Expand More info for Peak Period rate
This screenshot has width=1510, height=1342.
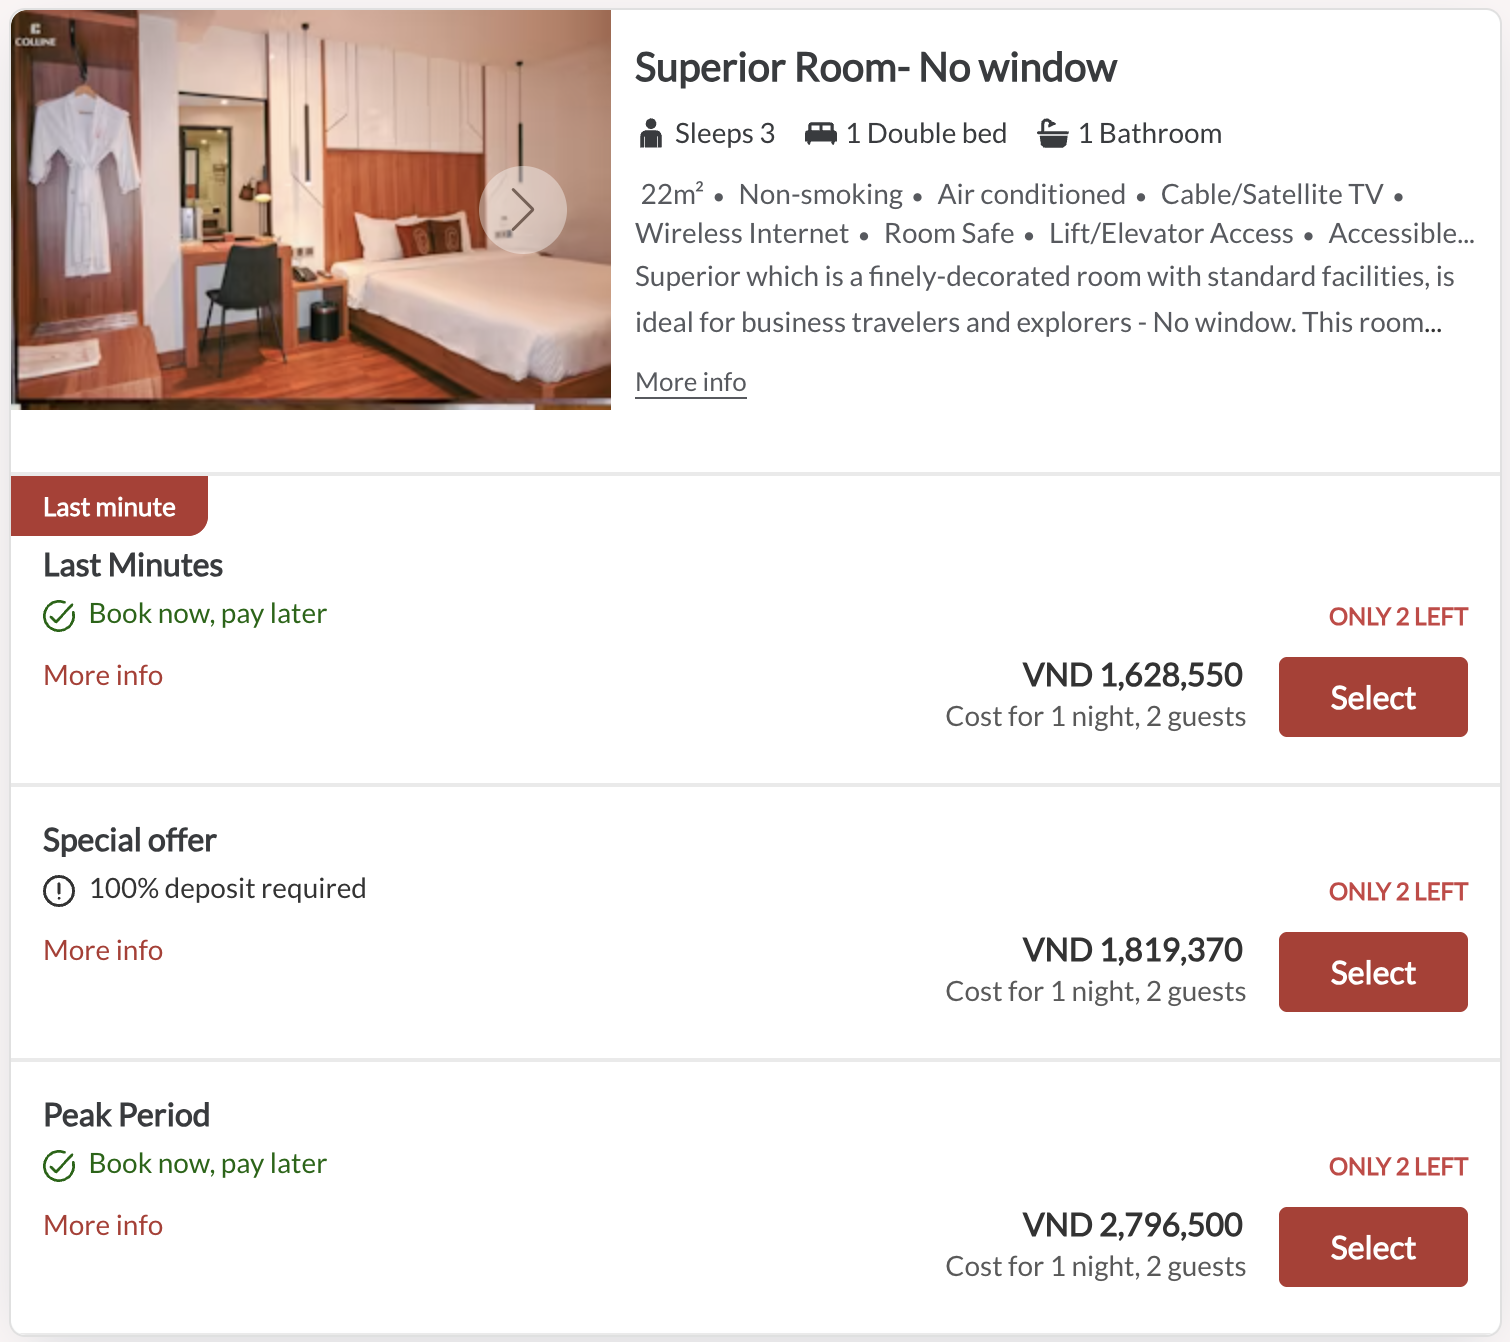pyautogui.click(x=103, y=1225)
